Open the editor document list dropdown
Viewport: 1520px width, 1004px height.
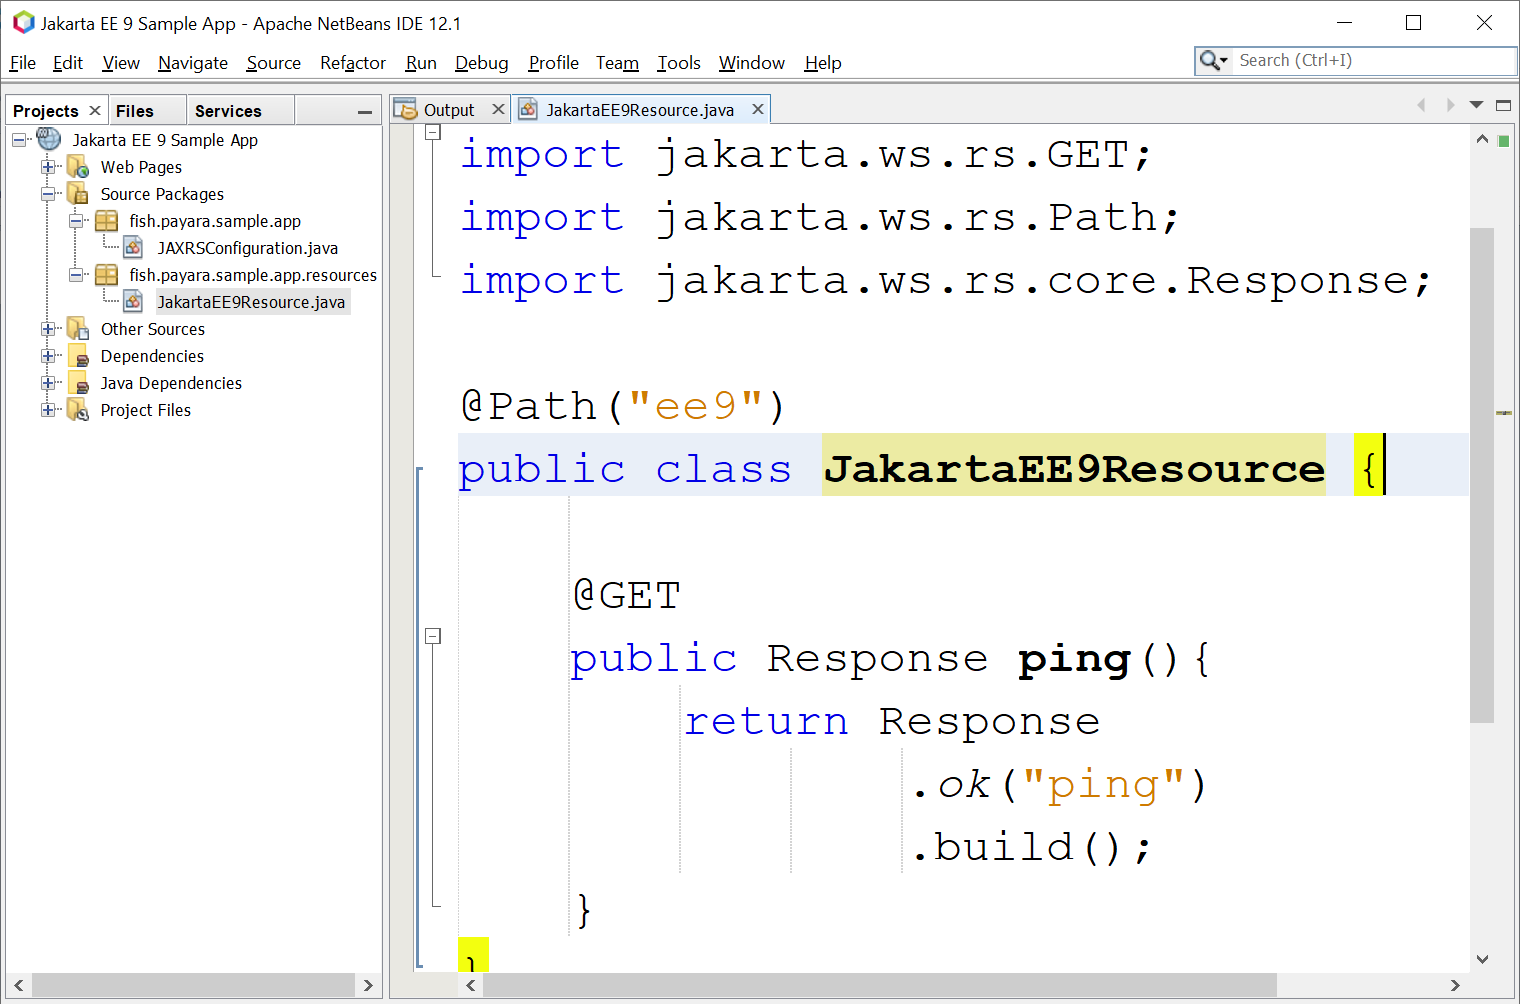coord(1476,105)
